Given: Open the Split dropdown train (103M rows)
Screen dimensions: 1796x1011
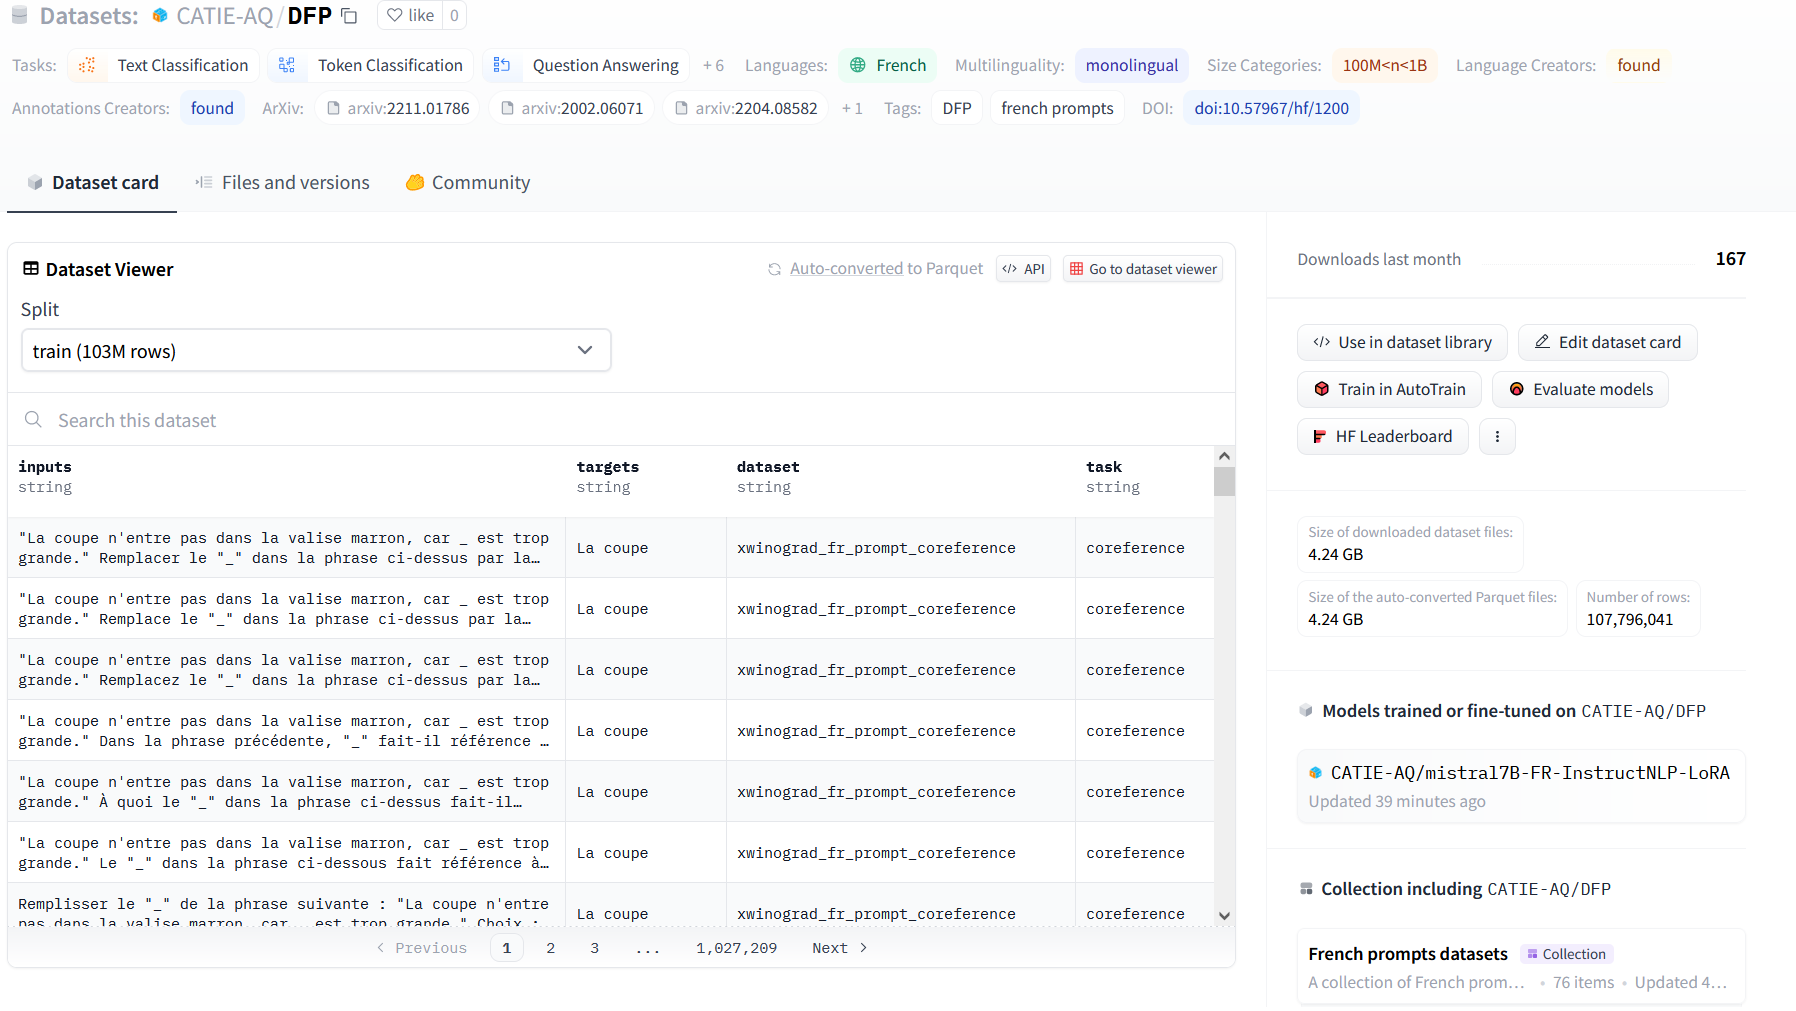Looking at the screenshot, I should [x=316, y=351].
